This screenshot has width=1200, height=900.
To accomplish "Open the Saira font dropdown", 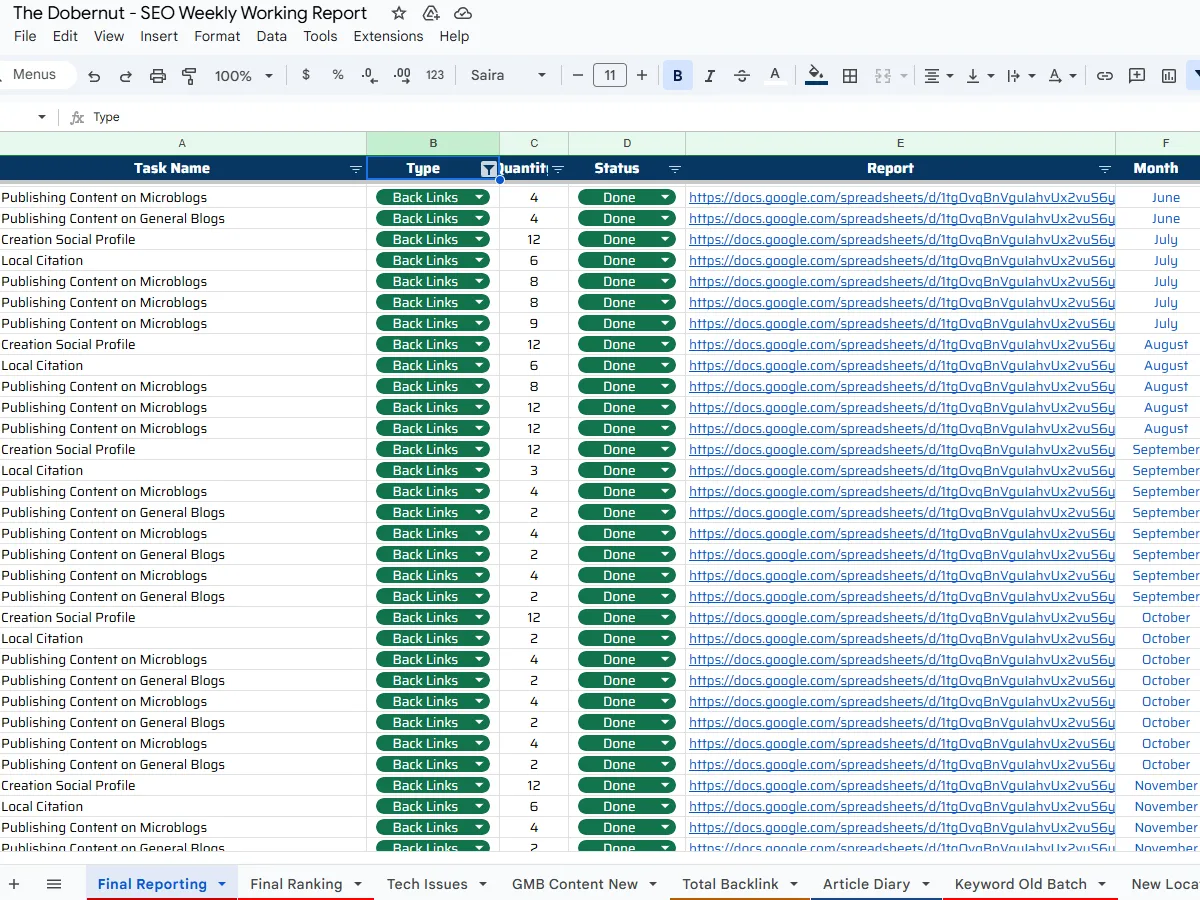I will point(509,76).
